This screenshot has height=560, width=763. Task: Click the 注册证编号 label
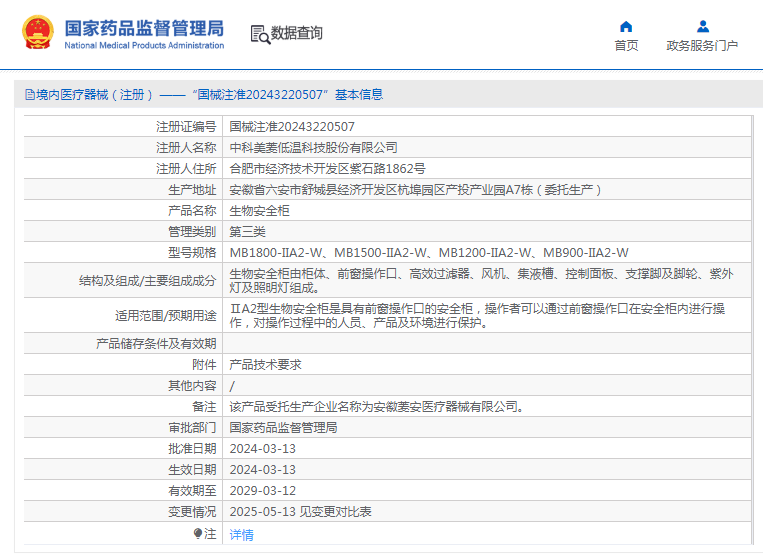[186, 126]
